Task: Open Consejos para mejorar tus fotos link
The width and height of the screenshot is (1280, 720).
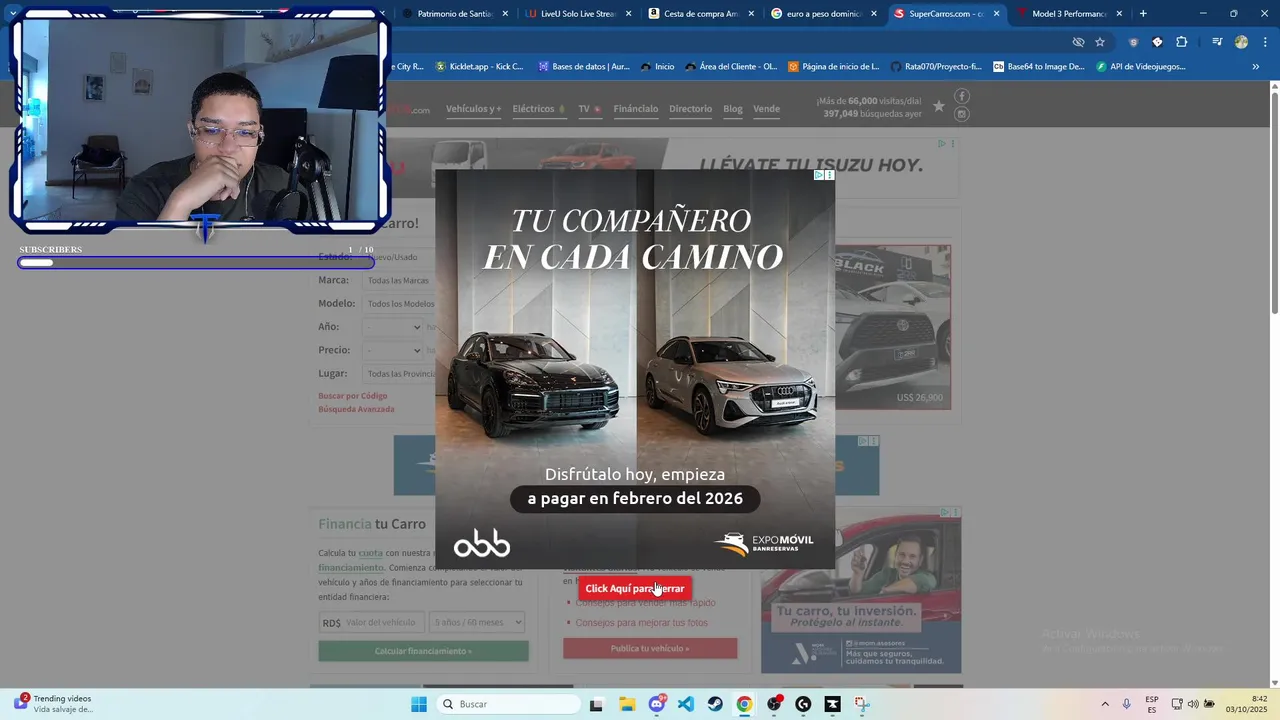Action: tap(641, 623)
